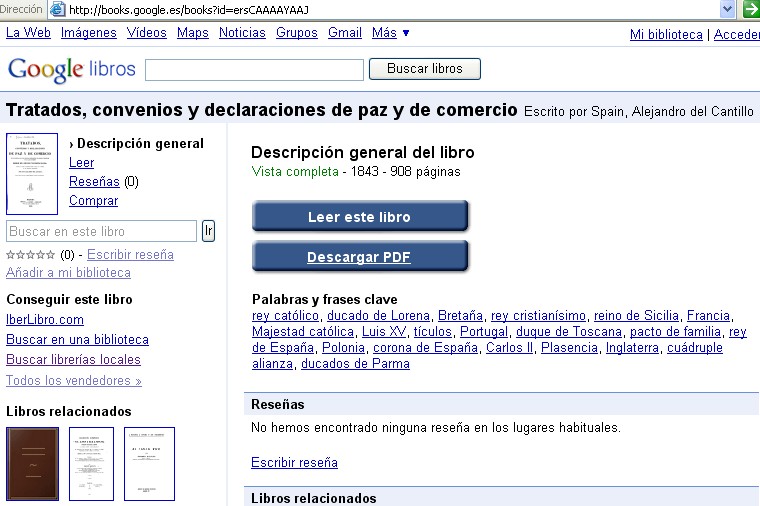Image resolution: width=760 pixels, height=506 pixels.
Task: Open Vídeos link
Action: tap(146, 32)
